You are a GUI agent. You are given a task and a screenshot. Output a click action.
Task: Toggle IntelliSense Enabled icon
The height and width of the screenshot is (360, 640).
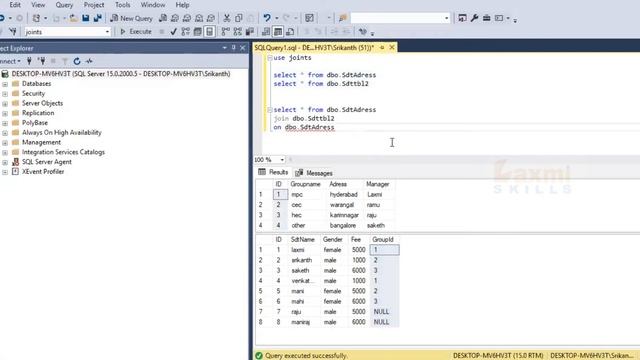(209, 31)
